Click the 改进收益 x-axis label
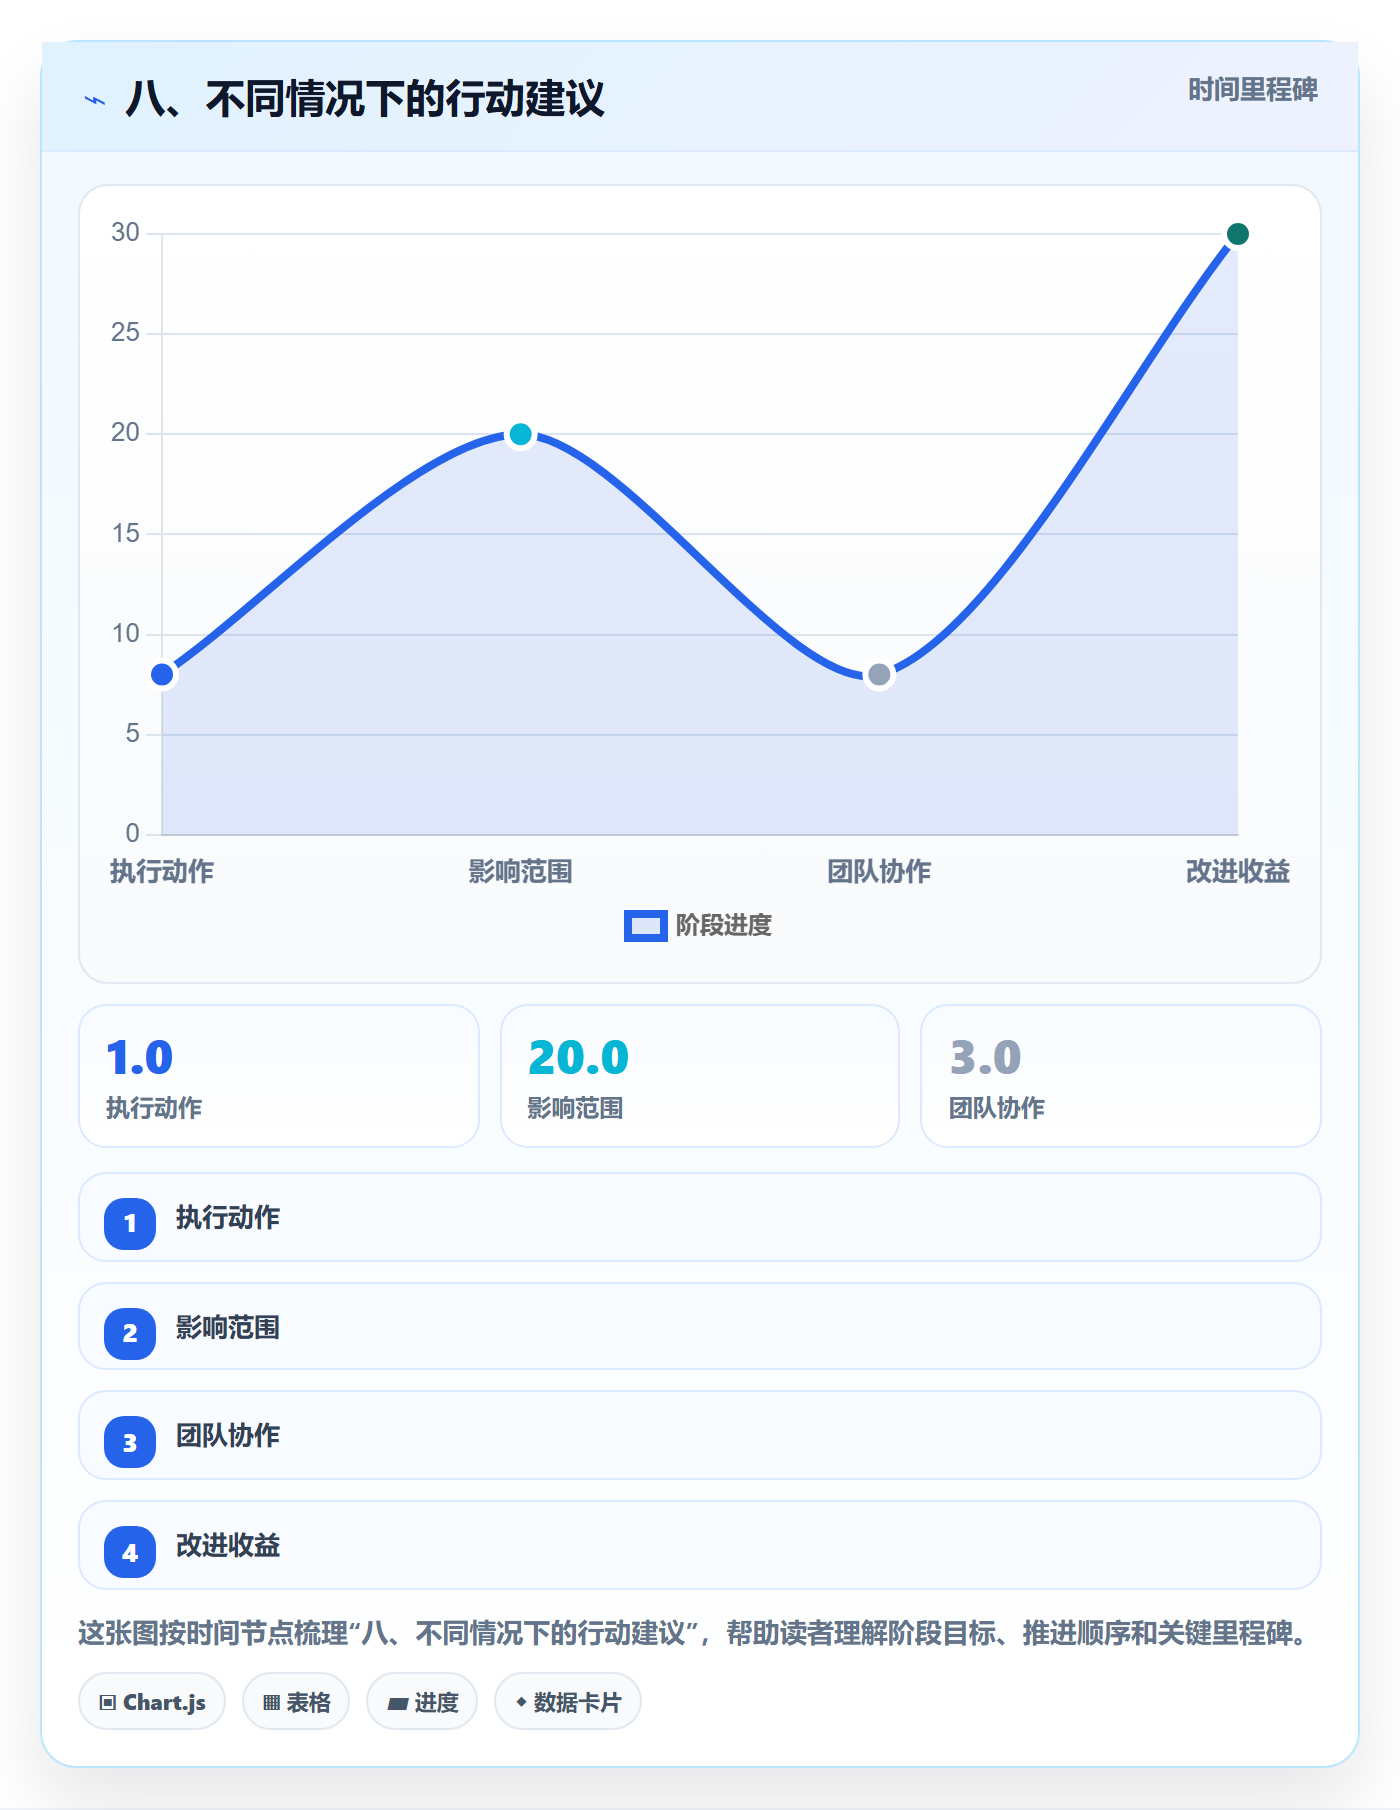 point(1237,872)
